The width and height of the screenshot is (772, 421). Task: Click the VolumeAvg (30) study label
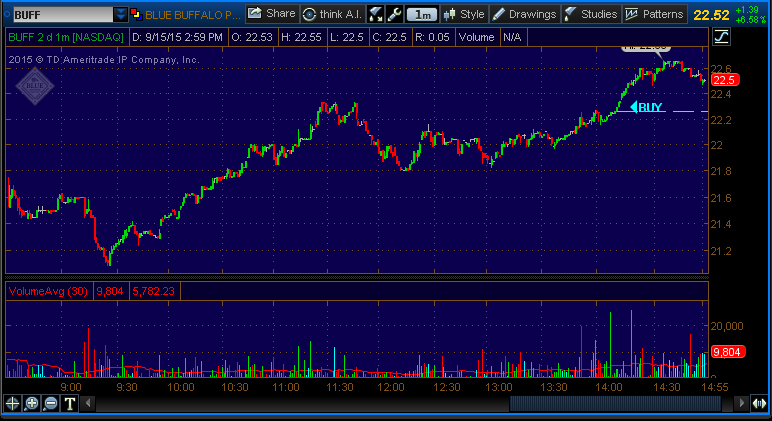(x=48, y=291)
